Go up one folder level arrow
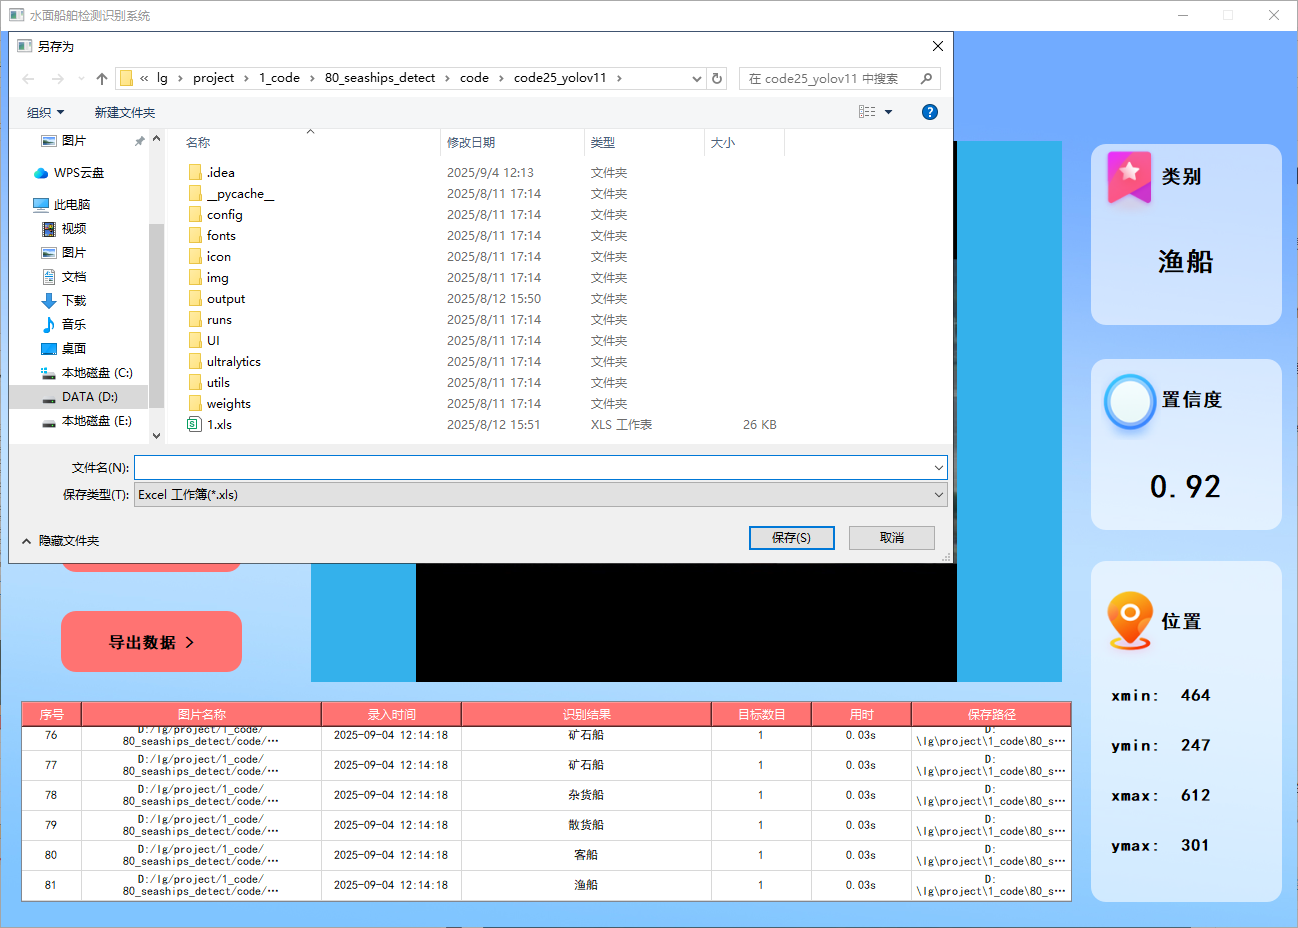 click(x=102, y=79)
